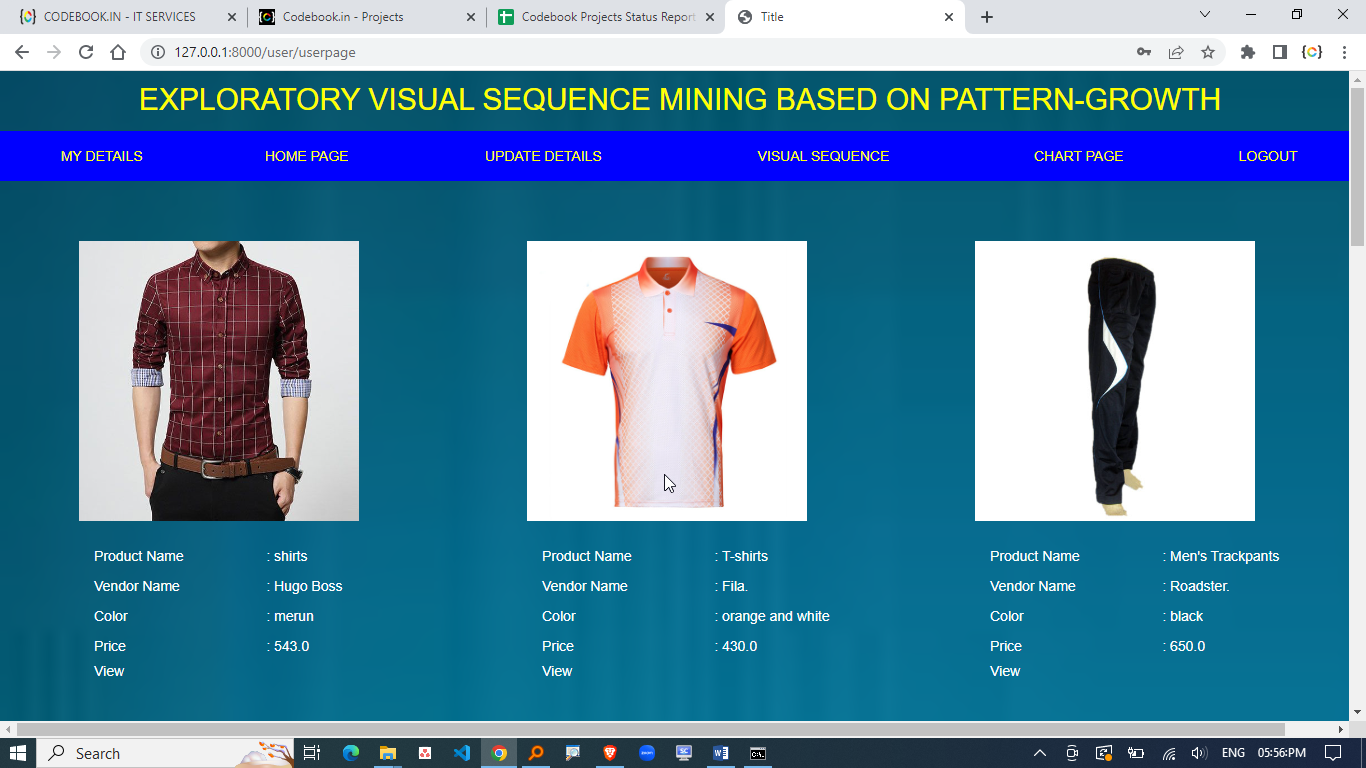Open Chrome three-dot menu

pyautogui.click(x=1344, y=52)
